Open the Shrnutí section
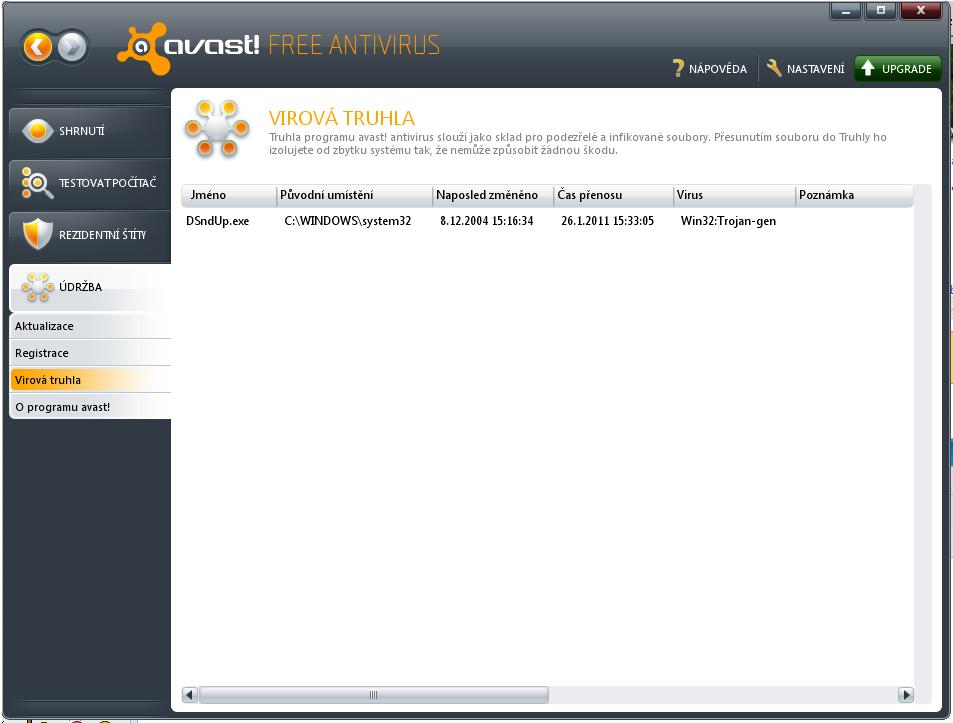 tap(90, 130)
